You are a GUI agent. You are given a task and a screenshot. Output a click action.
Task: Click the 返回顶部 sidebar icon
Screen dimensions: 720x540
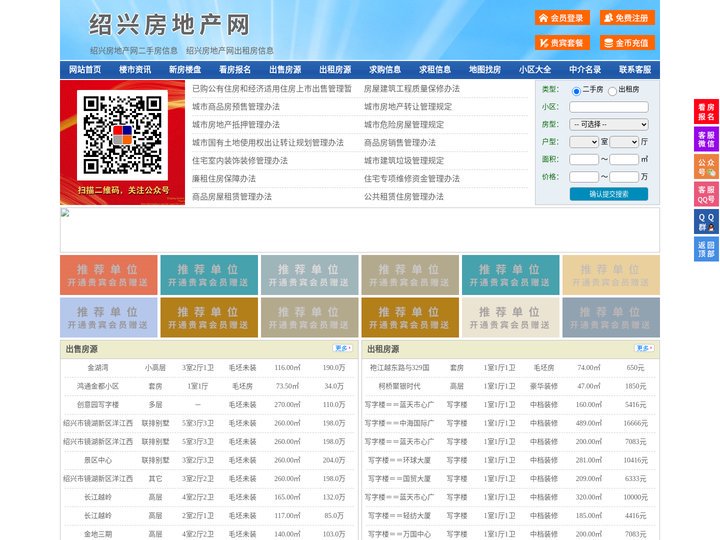click(x=706, y=249)
